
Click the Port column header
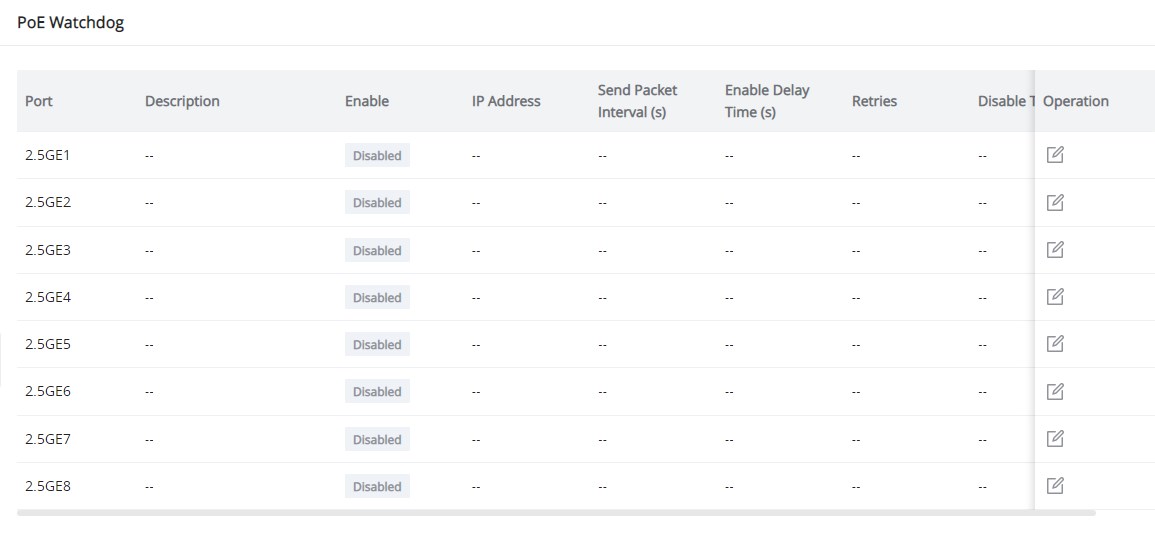coord(39,101)
